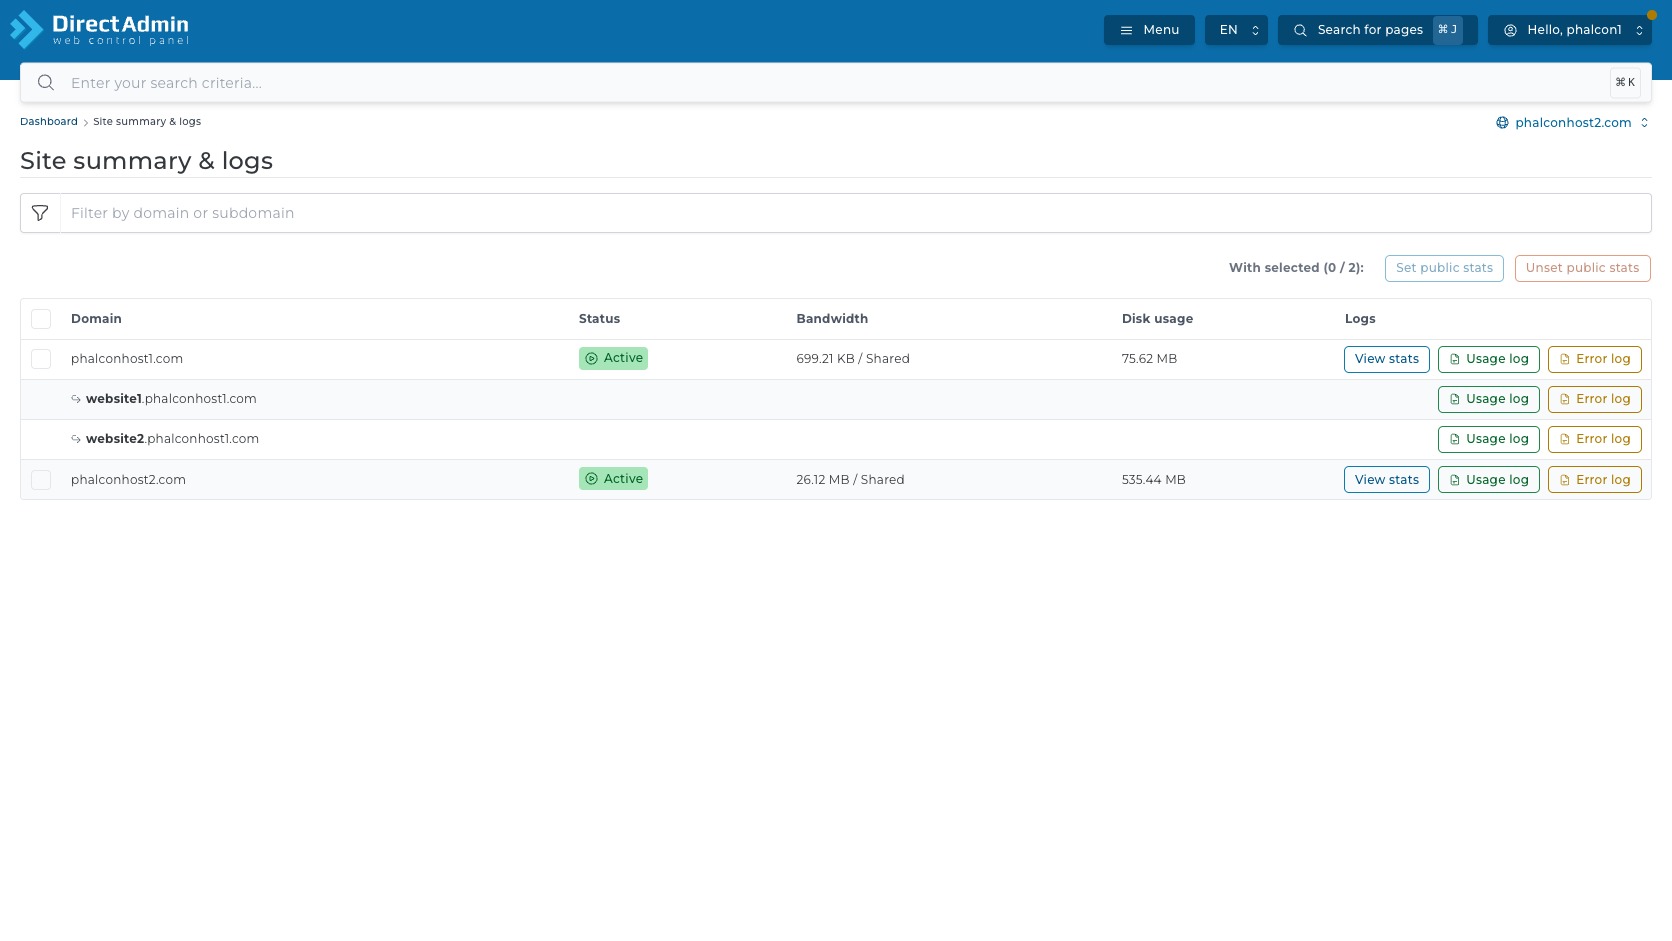The height and width of the screenshot is (941, 1672).
Task: Focus the Filter by domain or subdomain field
Action: pyautogui.click(x=855, y=213)
